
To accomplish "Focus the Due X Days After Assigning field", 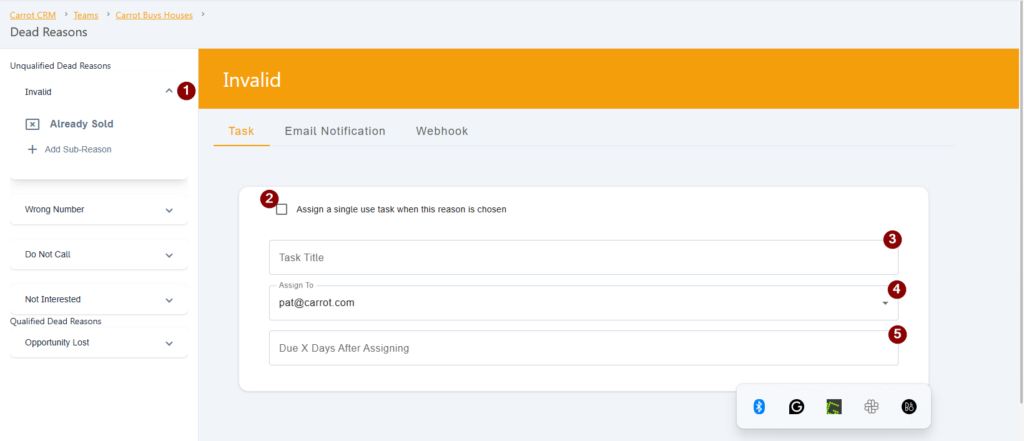I will [x=584, y=348].
